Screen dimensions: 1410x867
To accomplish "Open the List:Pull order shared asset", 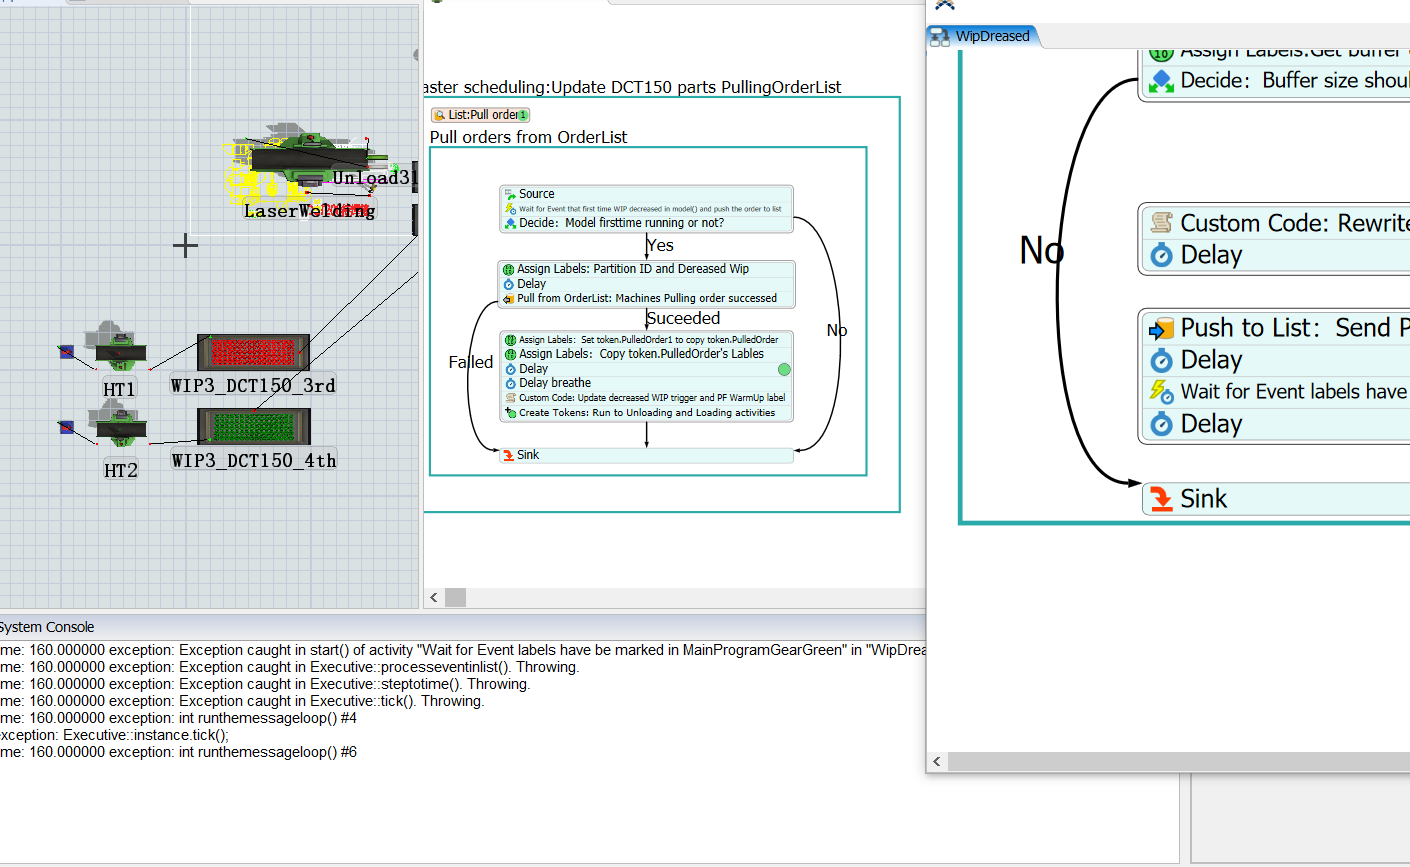I will tap(481, 115).
